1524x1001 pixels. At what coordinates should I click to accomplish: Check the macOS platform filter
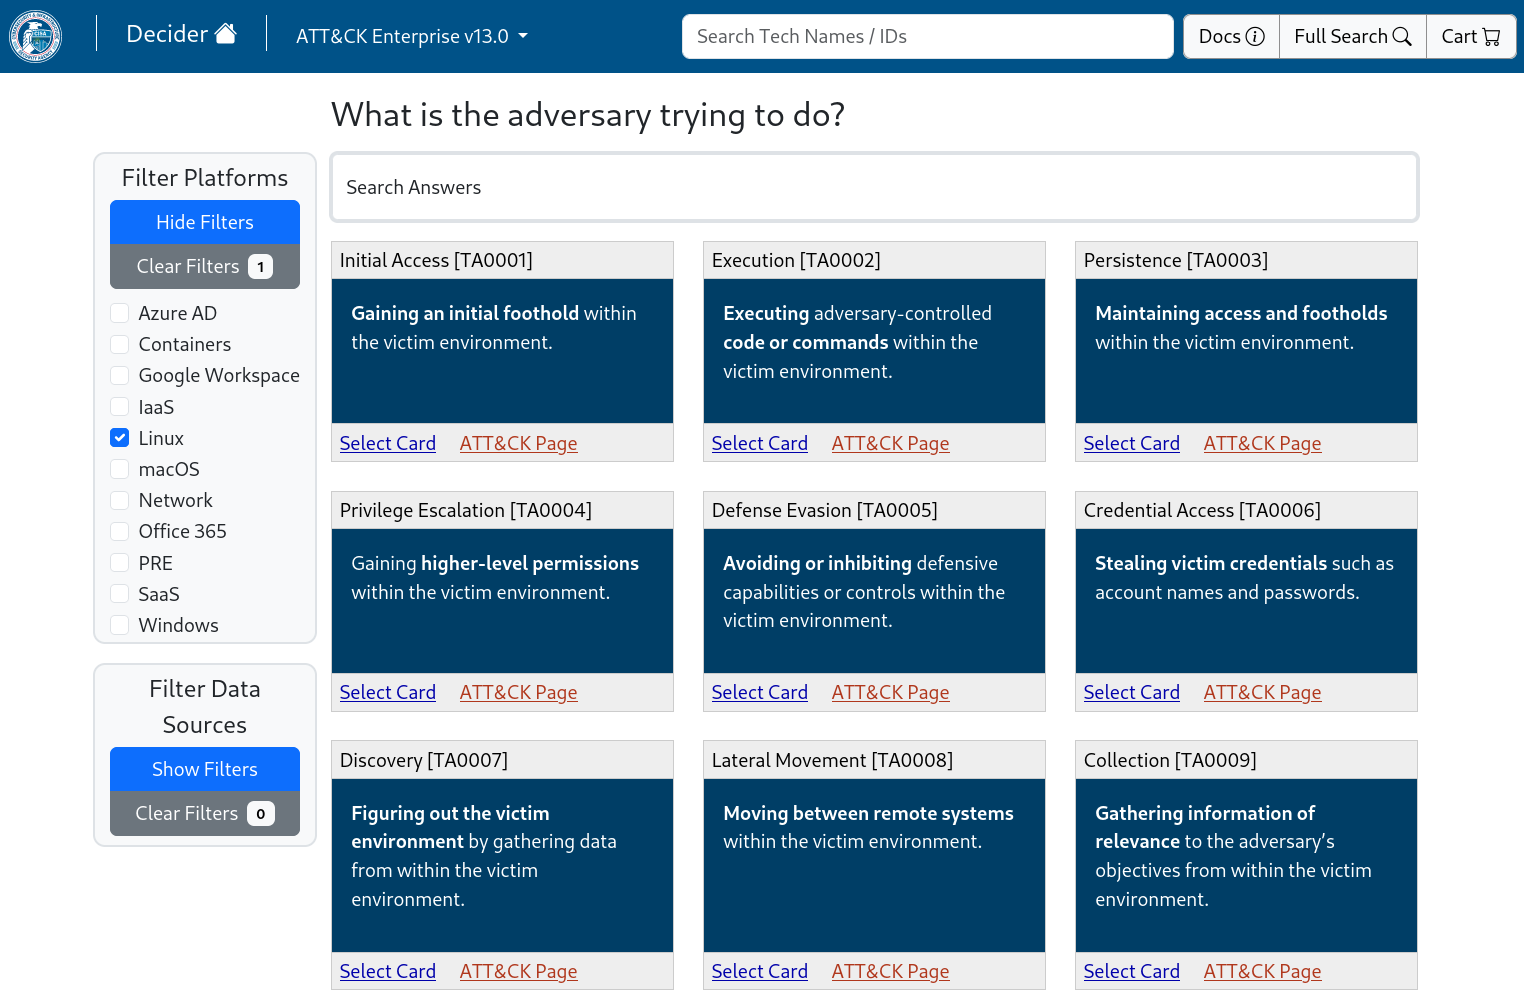click(120, 469)
